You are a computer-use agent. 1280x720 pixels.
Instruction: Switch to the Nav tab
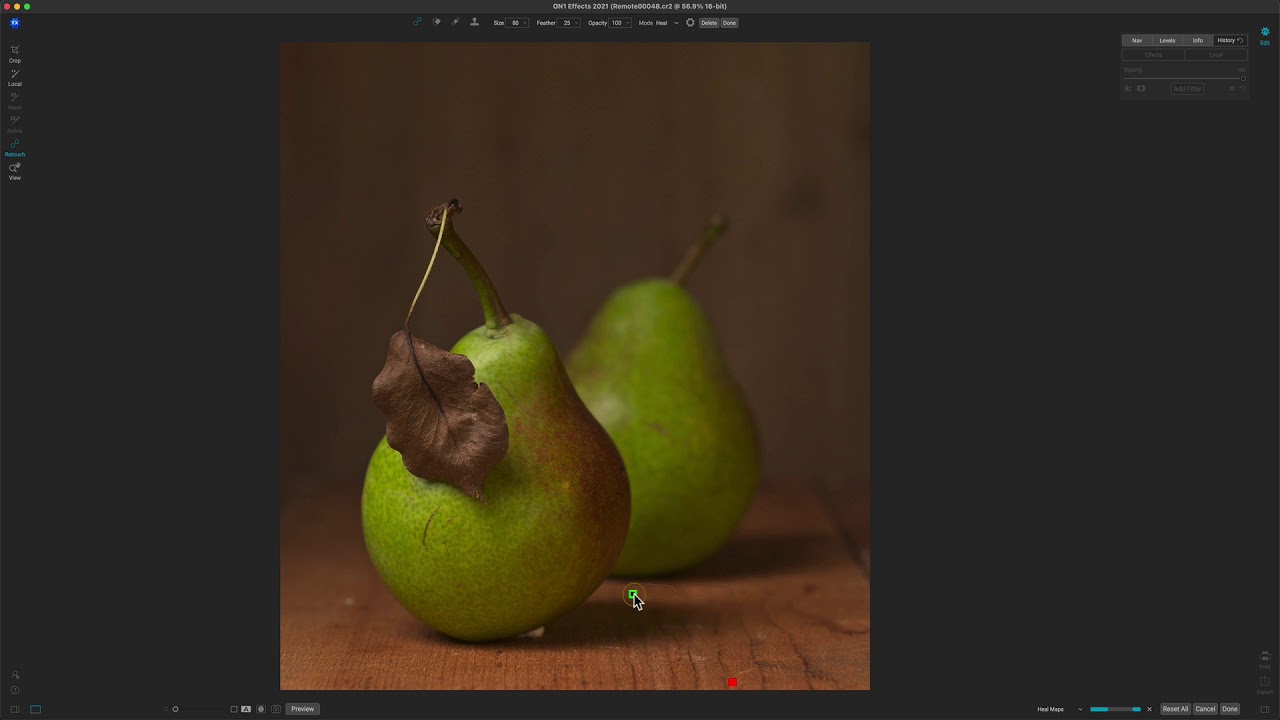click(1137, 40)
